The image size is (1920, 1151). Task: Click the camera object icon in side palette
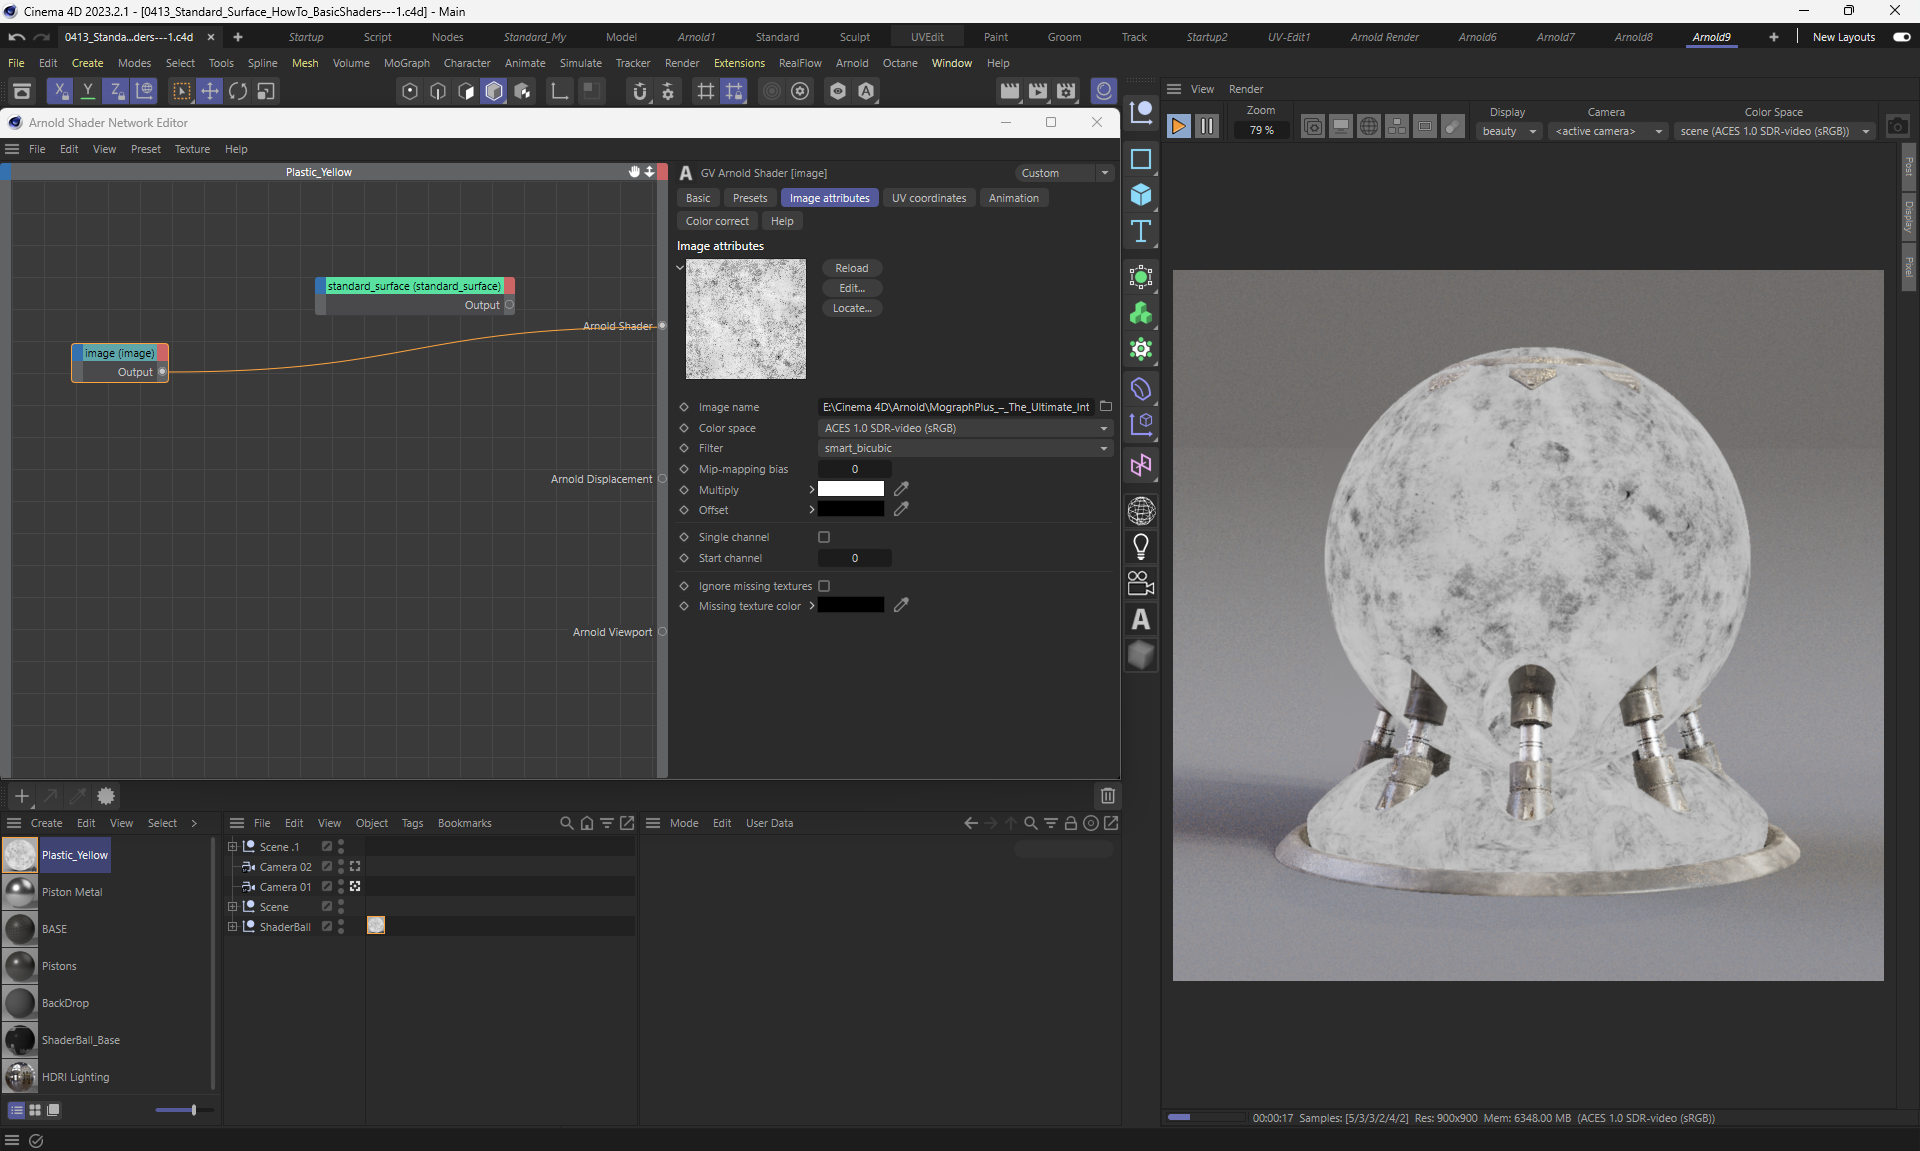click(1141, 583)
